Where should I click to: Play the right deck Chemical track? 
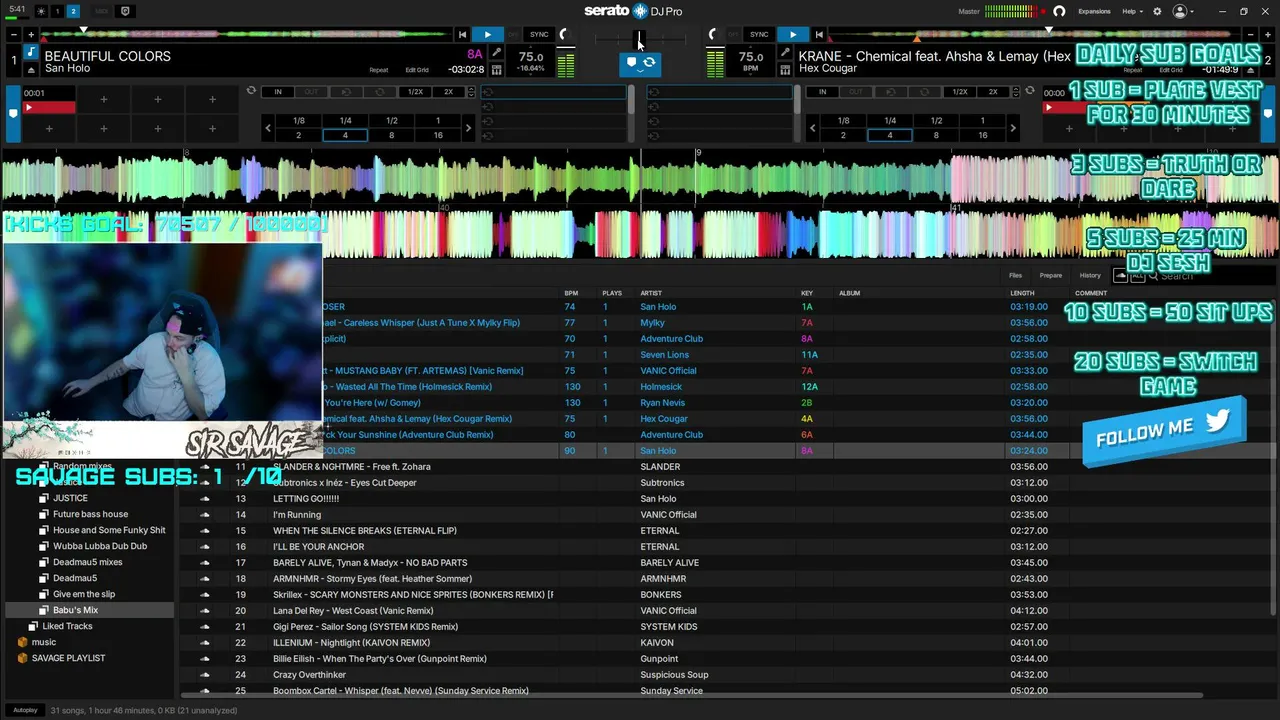point(792,35)
